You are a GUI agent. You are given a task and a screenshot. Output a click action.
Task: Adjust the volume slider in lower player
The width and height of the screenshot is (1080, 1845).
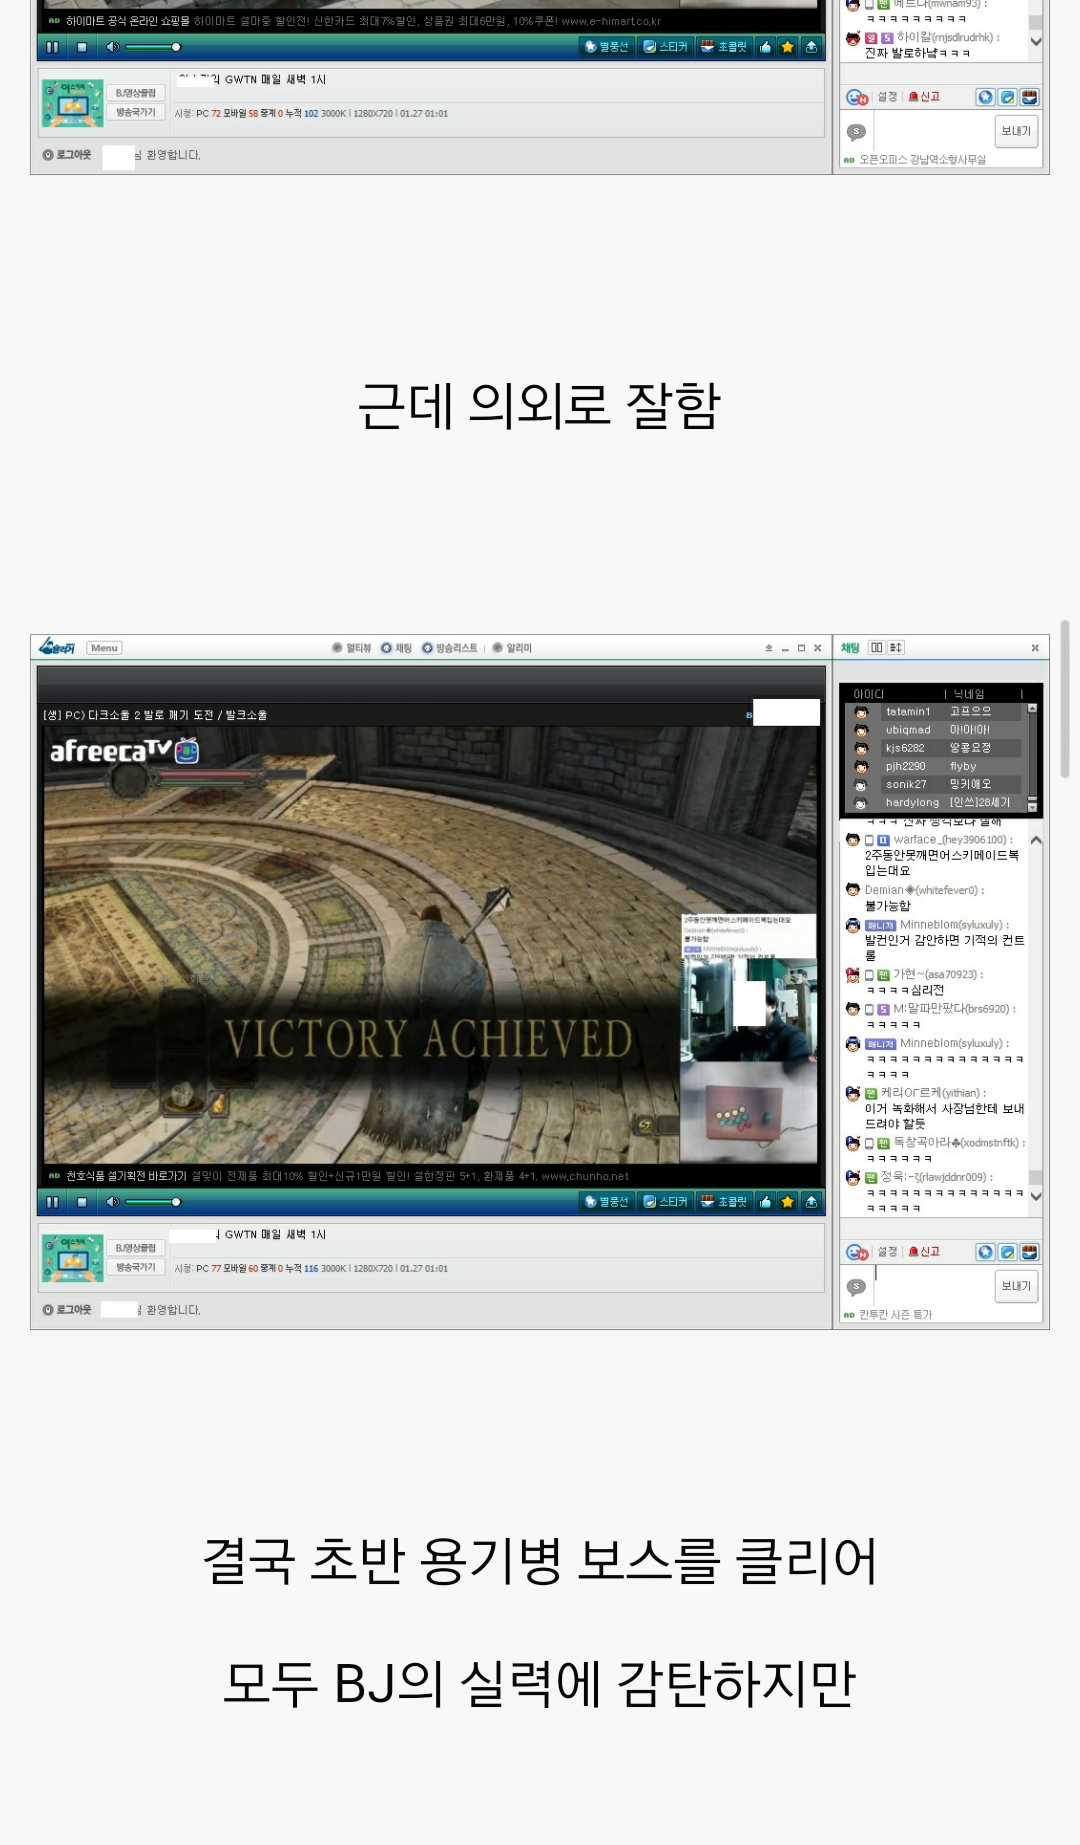[153, 1202]
